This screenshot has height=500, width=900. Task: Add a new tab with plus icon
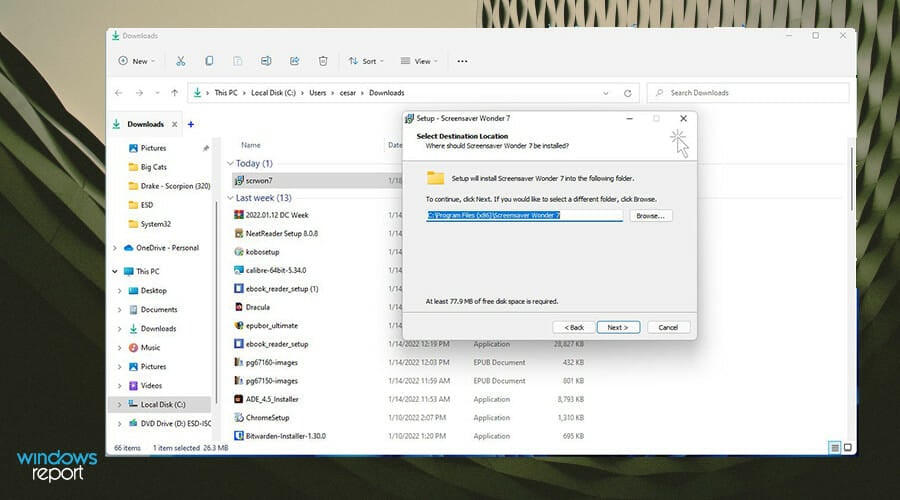[x=190, y=124]
